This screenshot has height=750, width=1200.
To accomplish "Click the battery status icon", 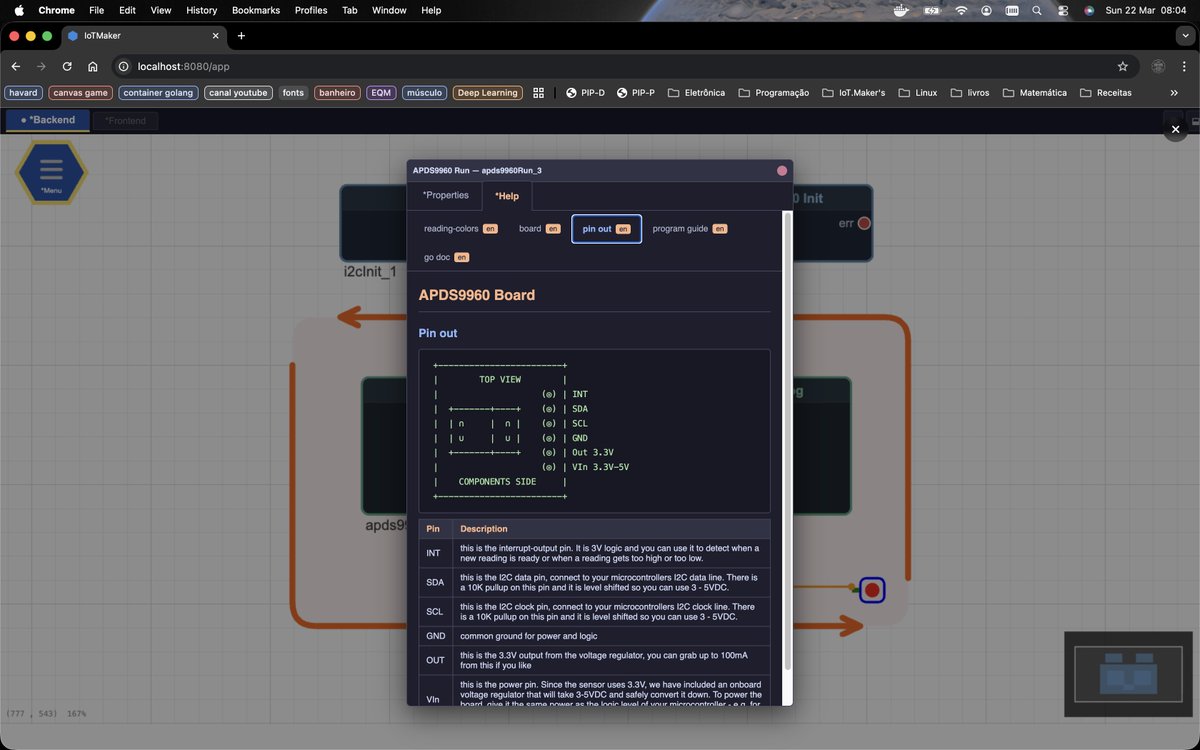I will click(x=932, y=10).
